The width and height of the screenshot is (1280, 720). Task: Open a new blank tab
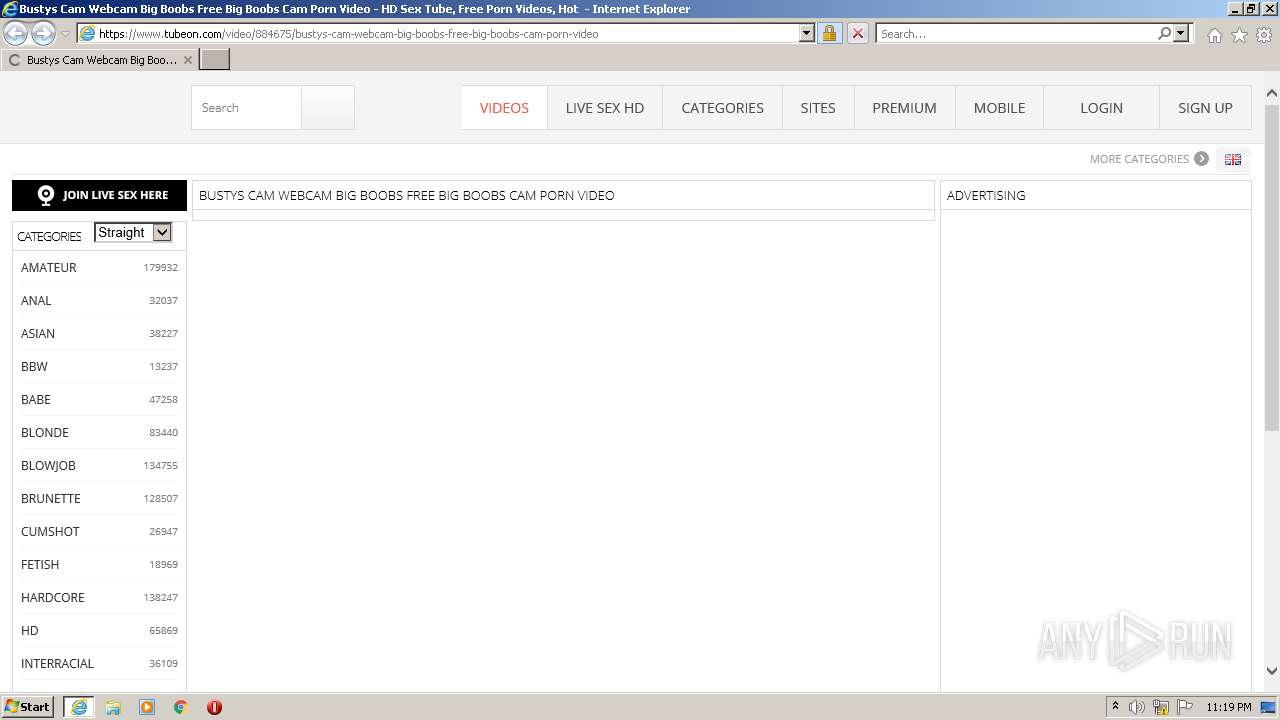[215, 59]
